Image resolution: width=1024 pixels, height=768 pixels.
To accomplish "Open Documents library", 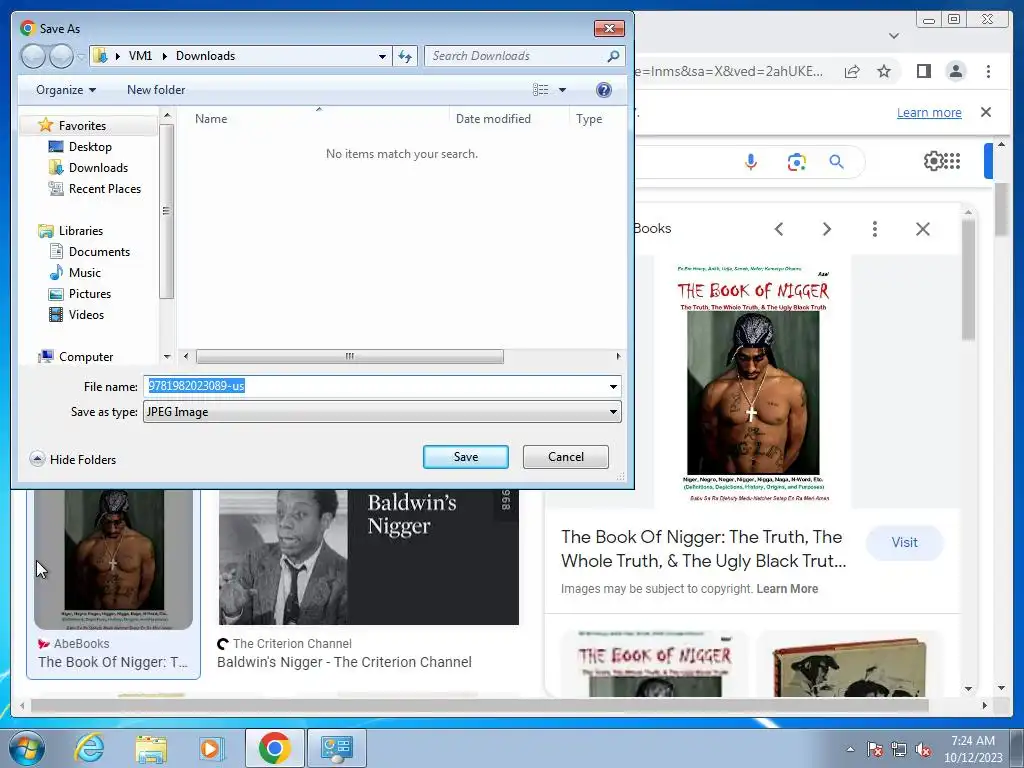I will 99,251.
